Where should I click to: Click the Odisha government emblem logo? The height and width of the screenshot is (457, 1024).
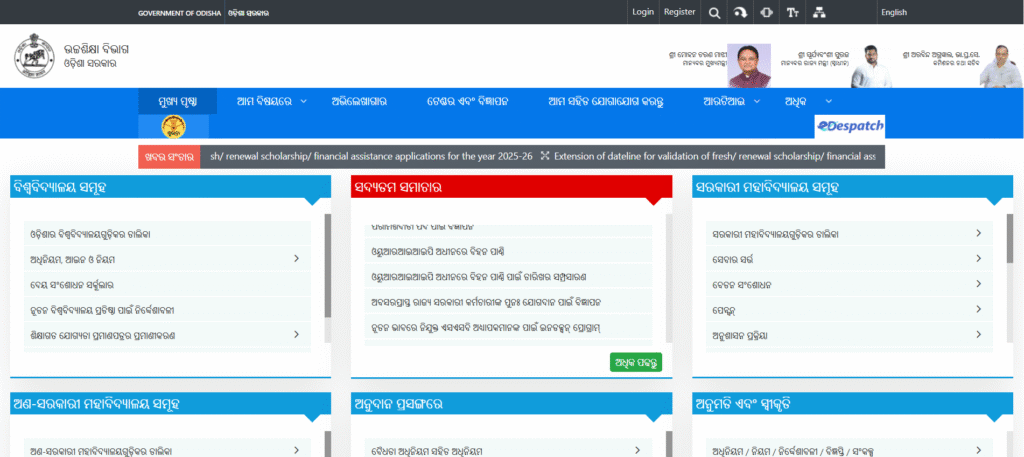pos(34,58)
